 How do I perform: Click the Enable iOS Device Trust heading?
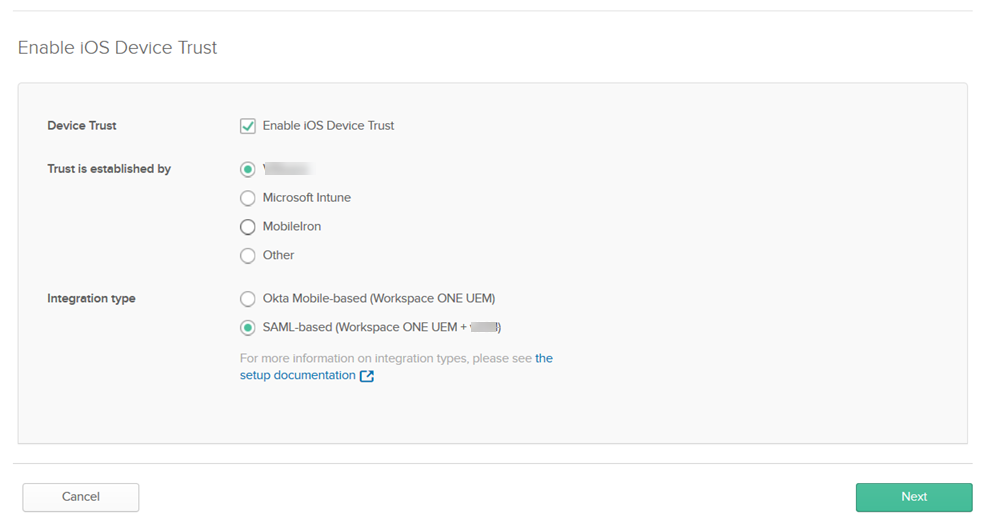pyautogui.click(x=117, y=48)
